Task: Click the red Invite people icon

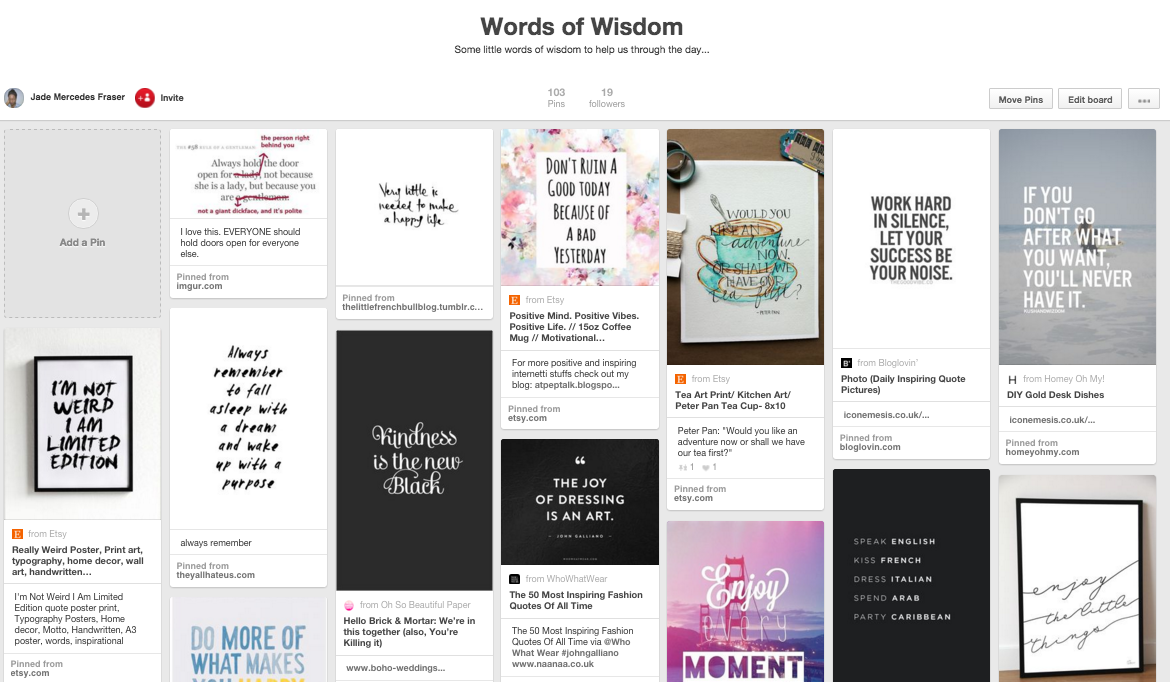Action: 145,98
